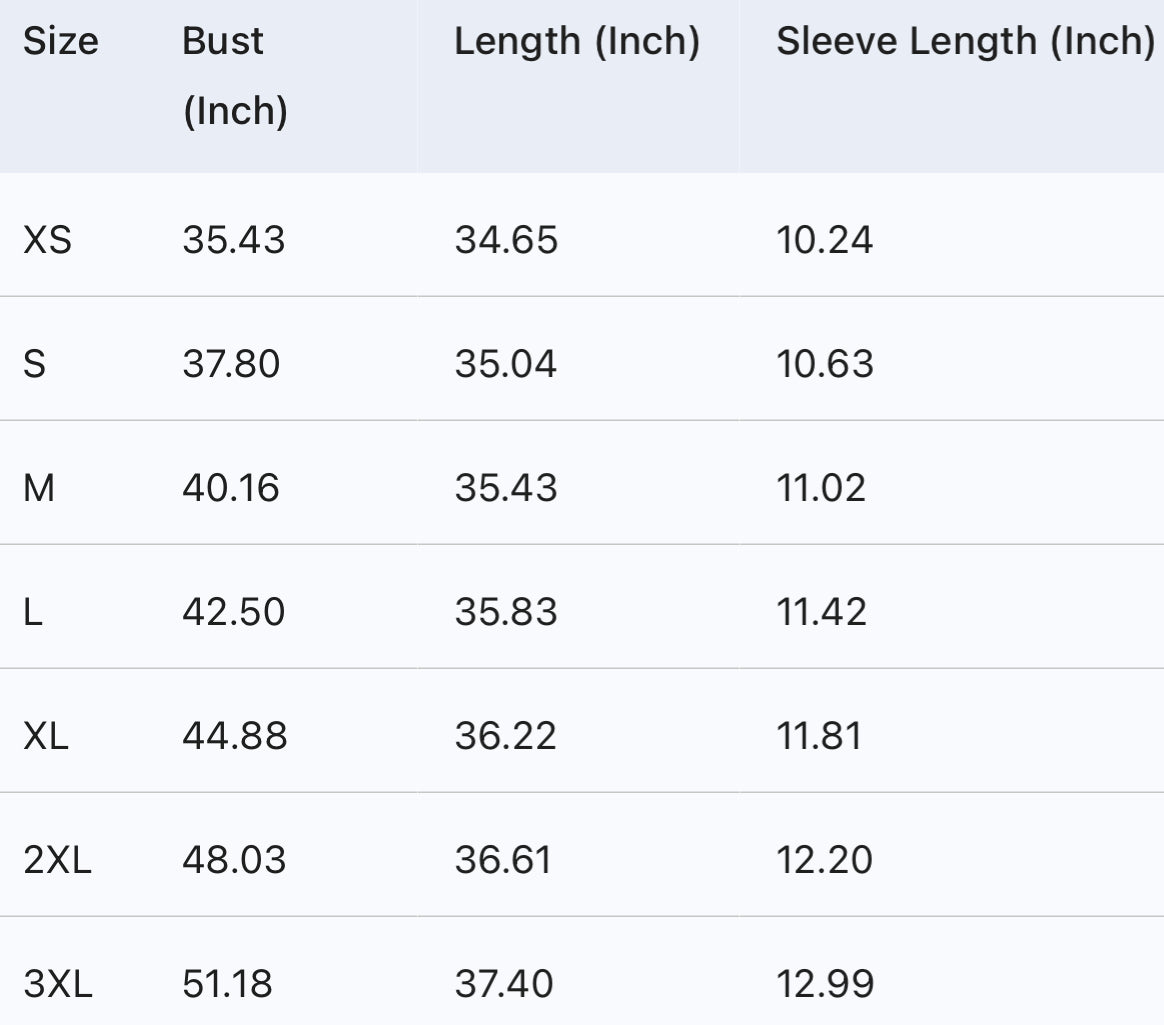The image size is (1164, 1025).
Task: Select the 2XL size row label
Action: click(x=57, y=860)
